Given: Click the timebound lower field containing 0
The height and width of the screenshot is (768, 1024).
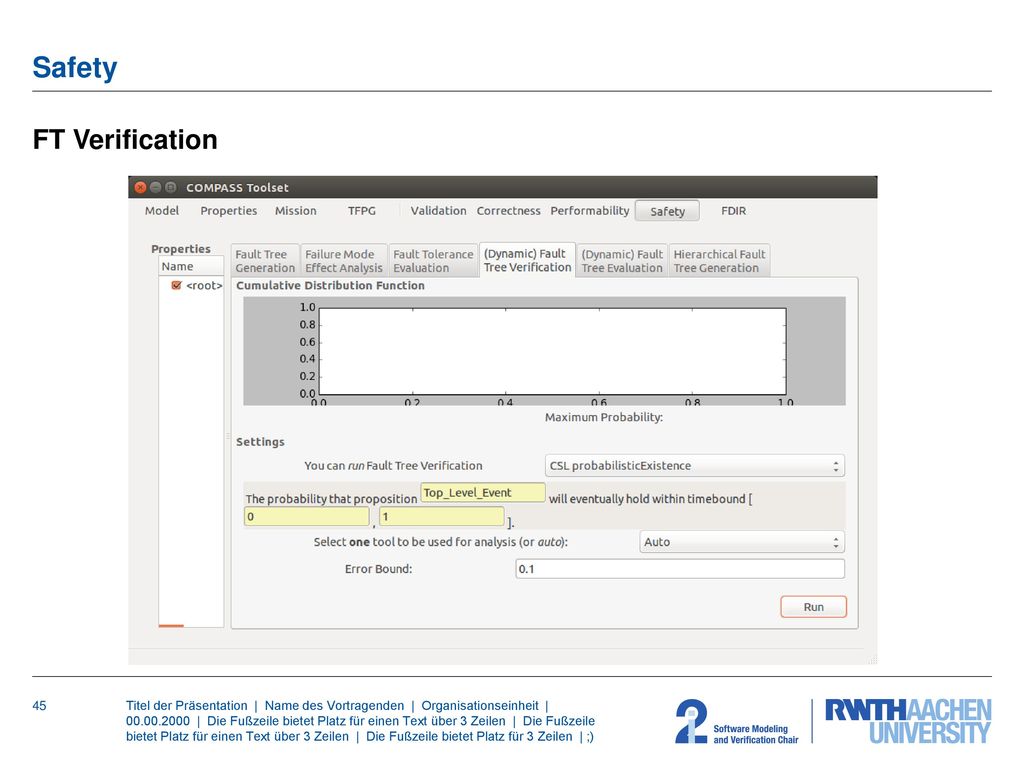Looking at the screenshot, I should click(306, 517).
